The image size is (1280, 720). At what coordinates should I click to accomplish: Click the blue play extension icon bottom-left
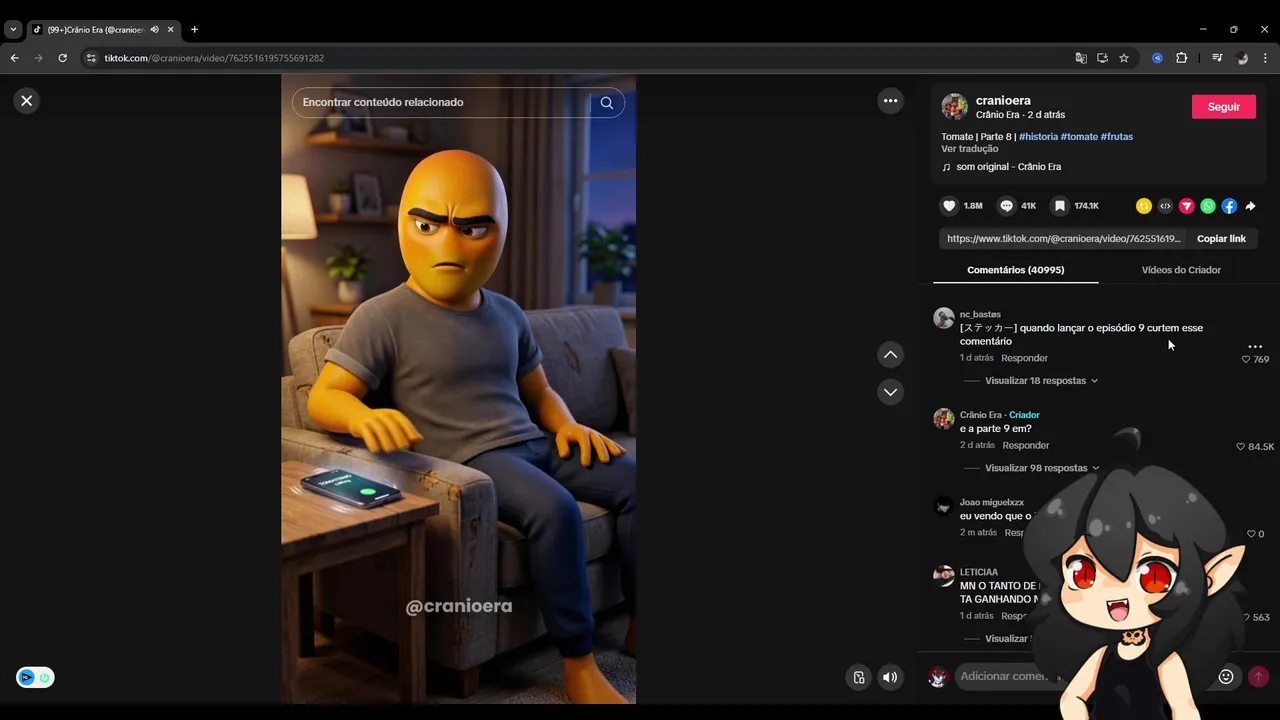[27, 678]
